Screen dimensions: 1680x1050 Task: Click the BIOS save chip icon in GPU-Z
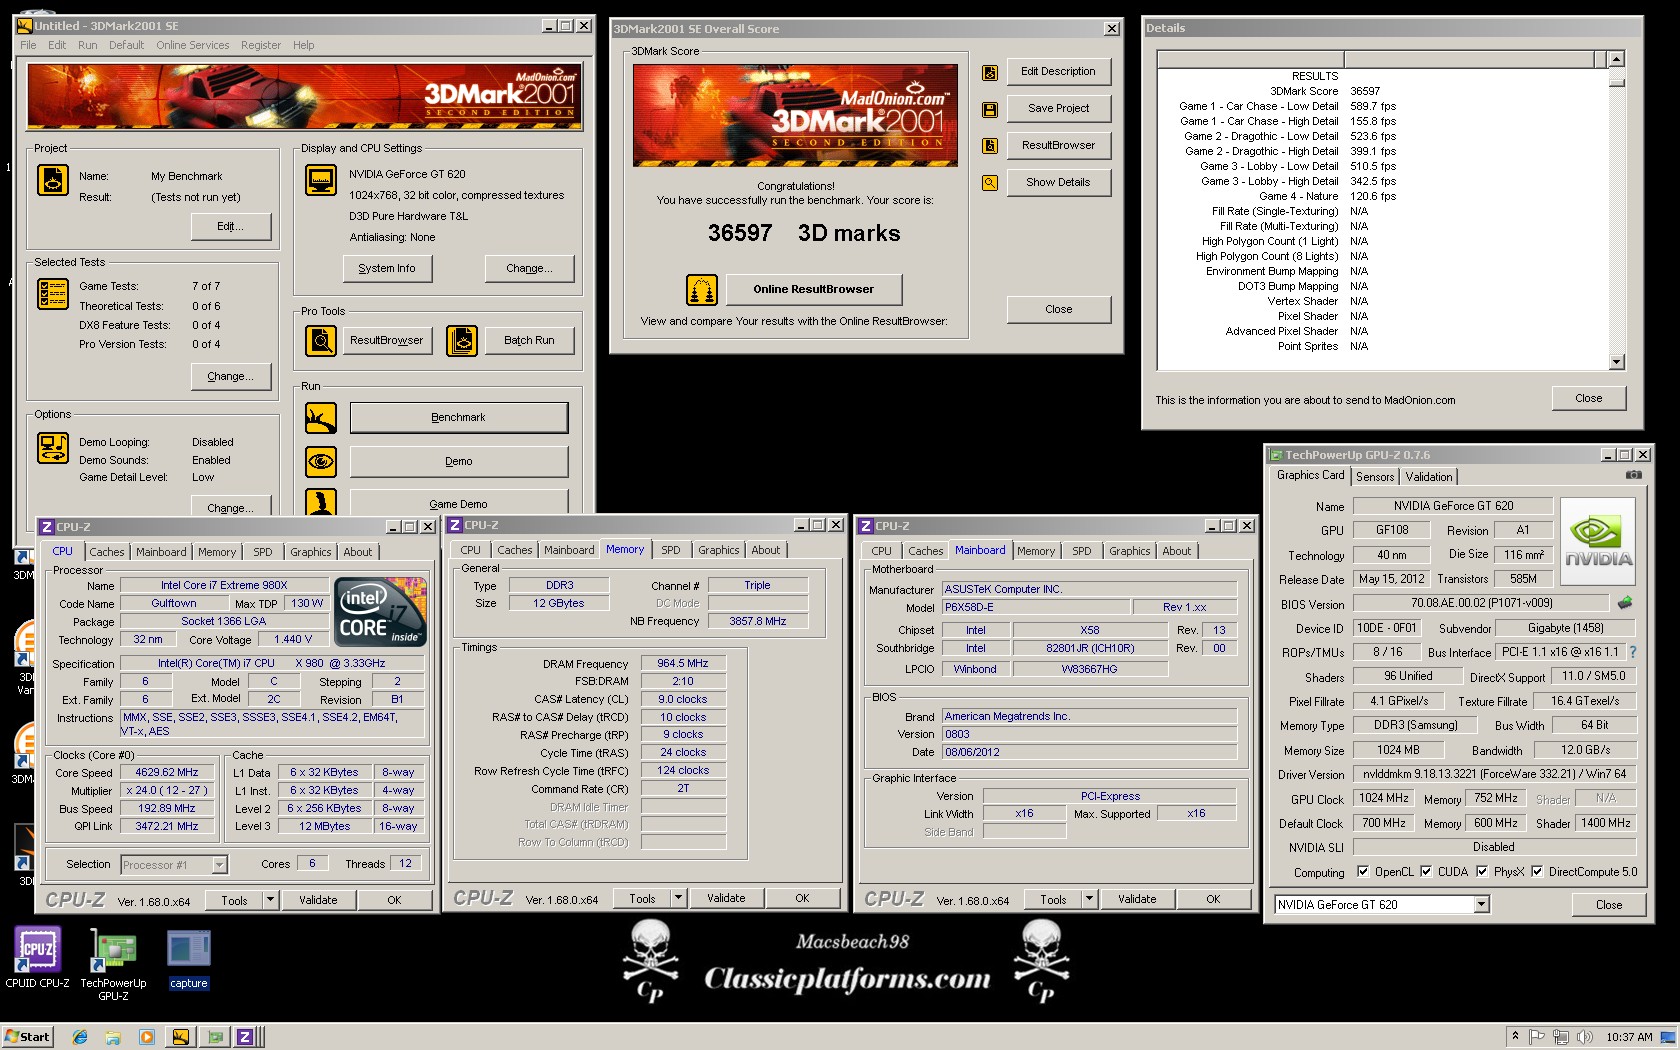tap(1625, 603)
